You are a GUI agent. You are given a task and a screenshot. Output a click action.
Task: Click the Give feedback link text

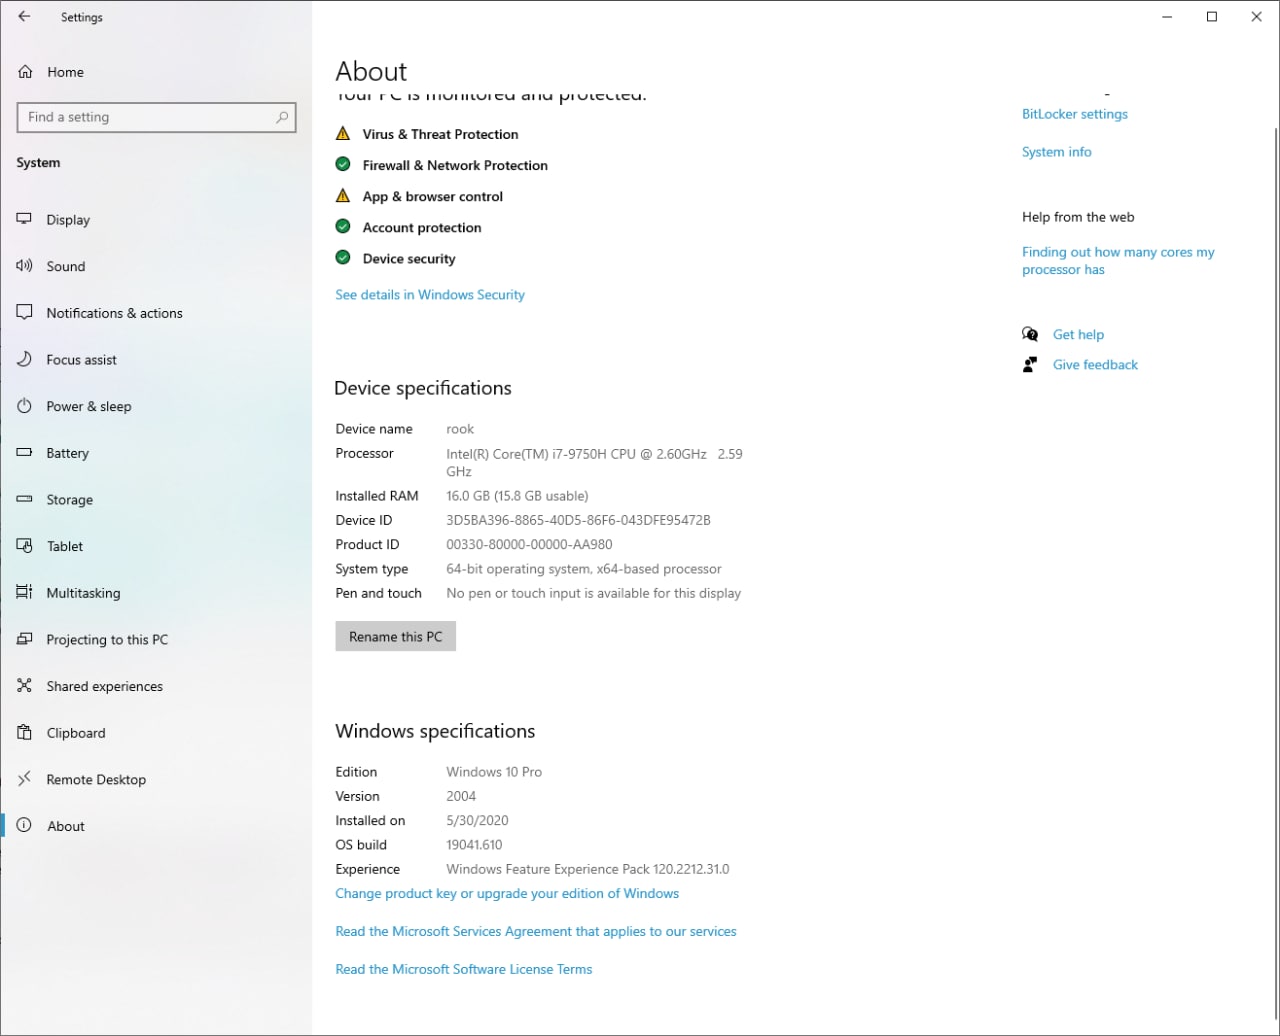[x=1095, y=365]
